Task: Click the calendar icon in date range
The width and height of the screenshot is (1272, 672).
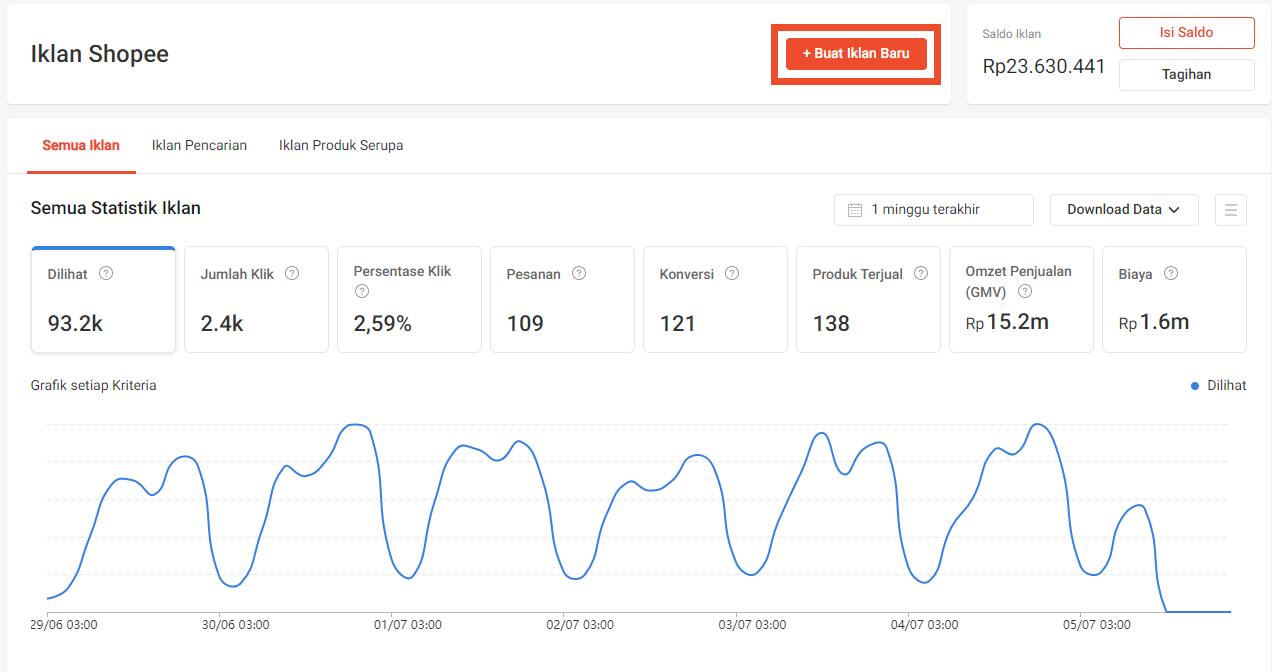Action: click(855, 210)
